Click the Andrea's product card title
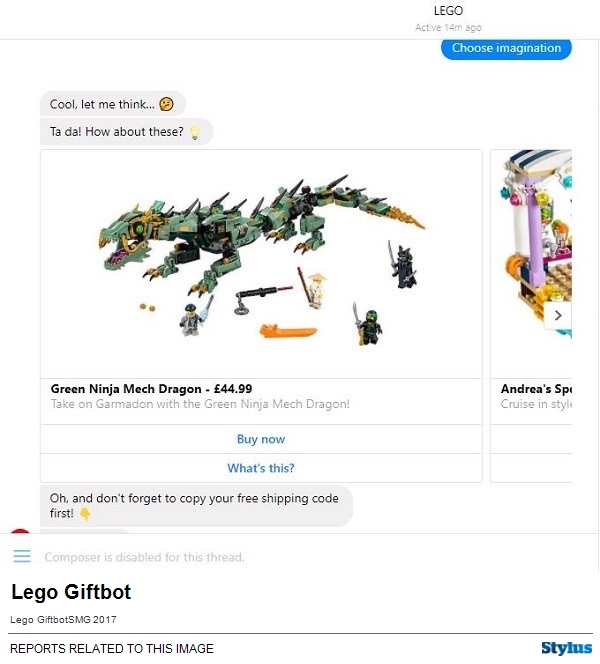 [536, 389]
